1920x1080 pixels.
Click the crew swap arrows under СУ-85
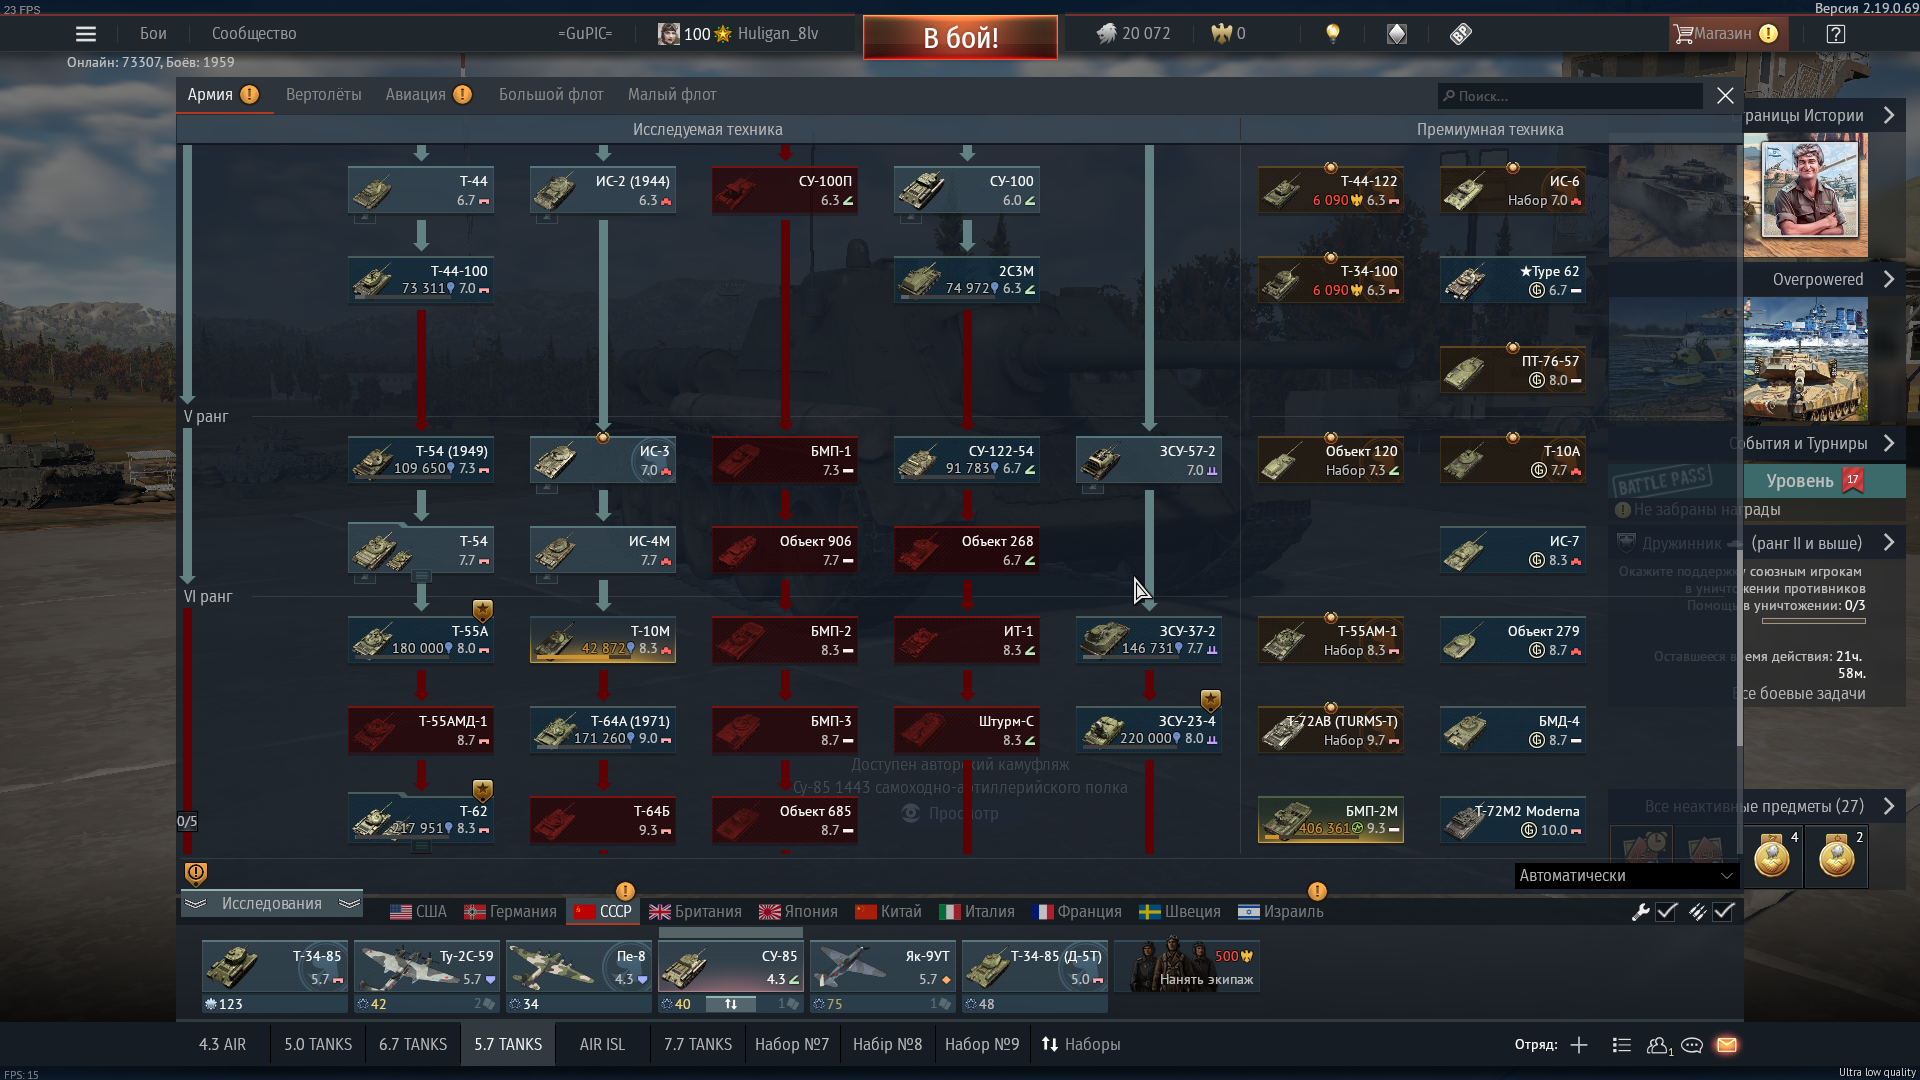[x=731, y=1004]
